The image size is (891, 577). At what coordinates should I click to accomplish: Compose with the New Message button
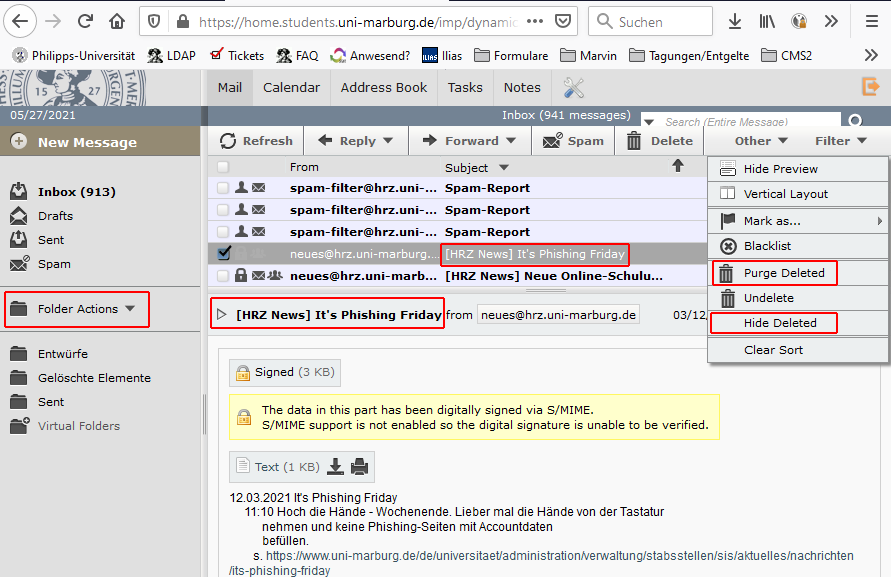coord(100,142)
